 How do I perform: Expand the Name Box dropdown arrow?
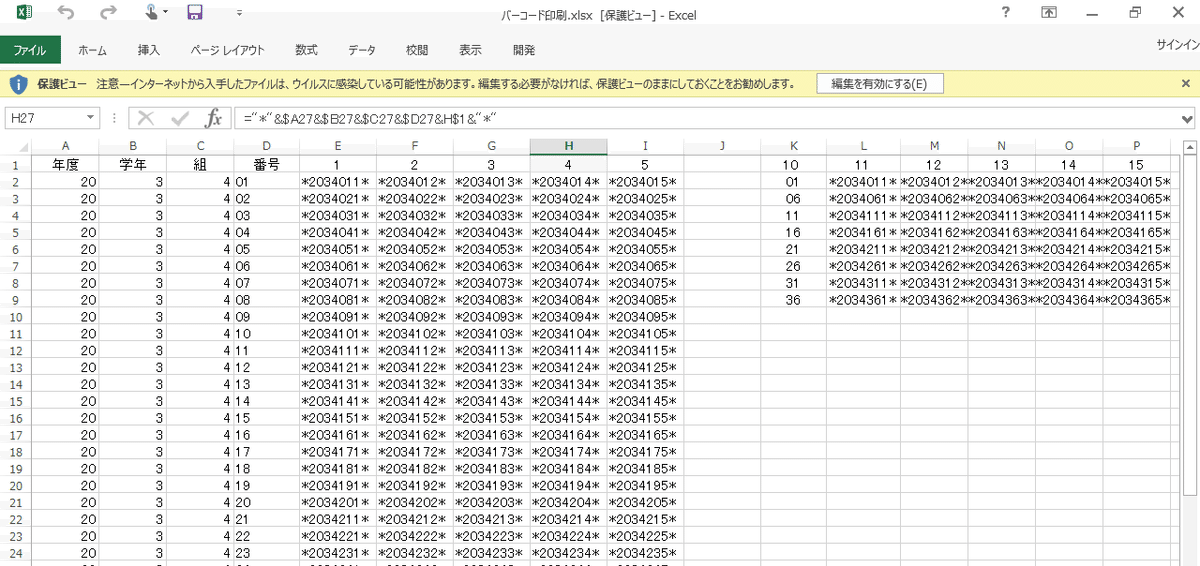[x=91, y=119]
